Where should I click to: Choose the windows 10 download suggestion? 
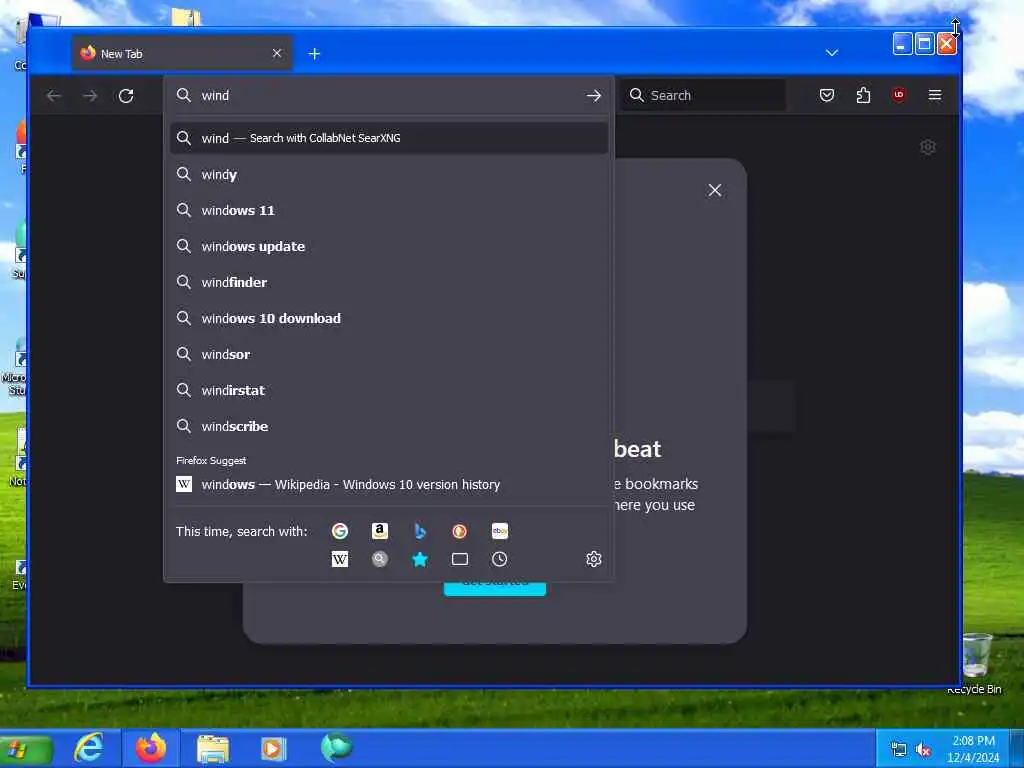(389, 318)
